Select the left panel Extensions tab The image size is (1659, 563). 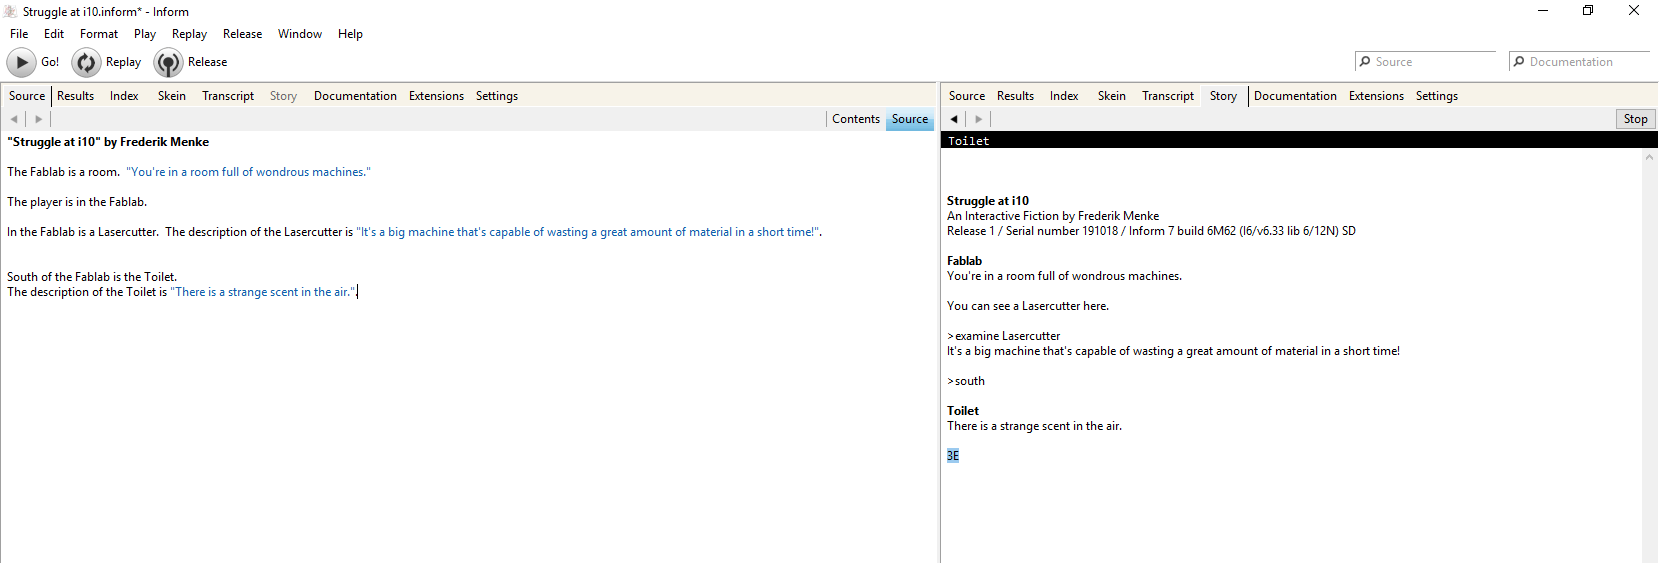436,96
